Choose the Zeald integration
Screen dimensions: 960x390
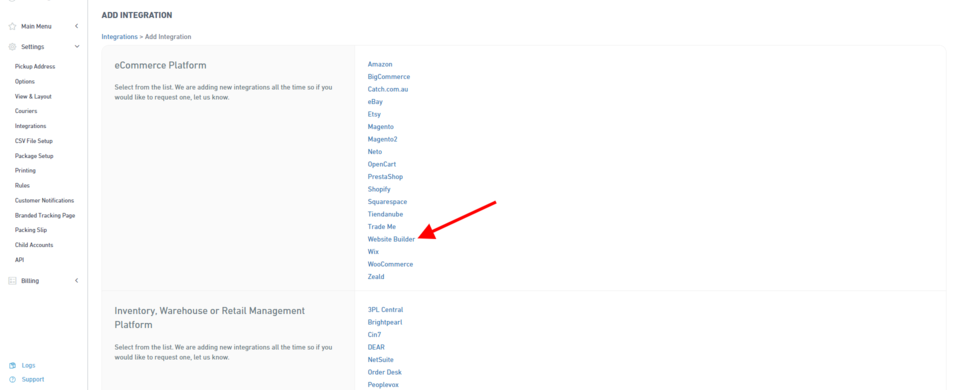376,277
